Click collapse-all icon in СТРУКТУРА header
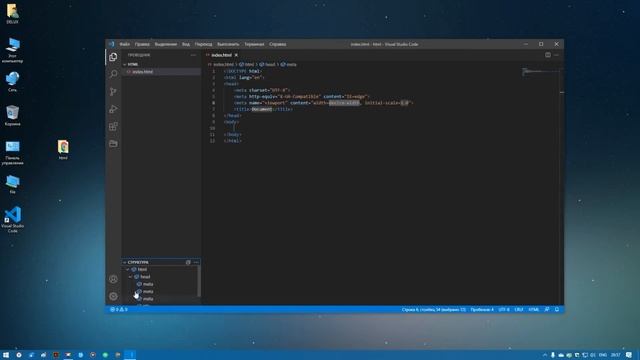Image resolution: width=640 pixels, height=360 pixels. (x=188, y=262)
